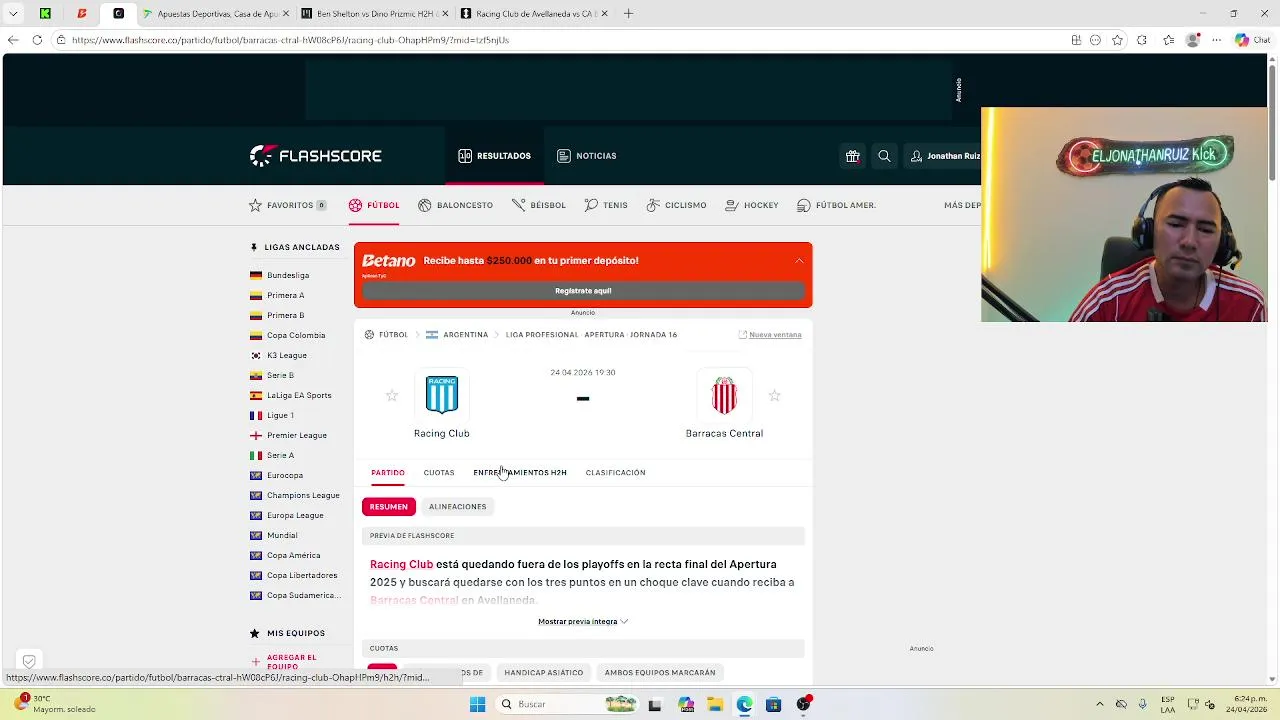Select Baloncesto sport tab
Screen dimensions: 1280x720
455,205
